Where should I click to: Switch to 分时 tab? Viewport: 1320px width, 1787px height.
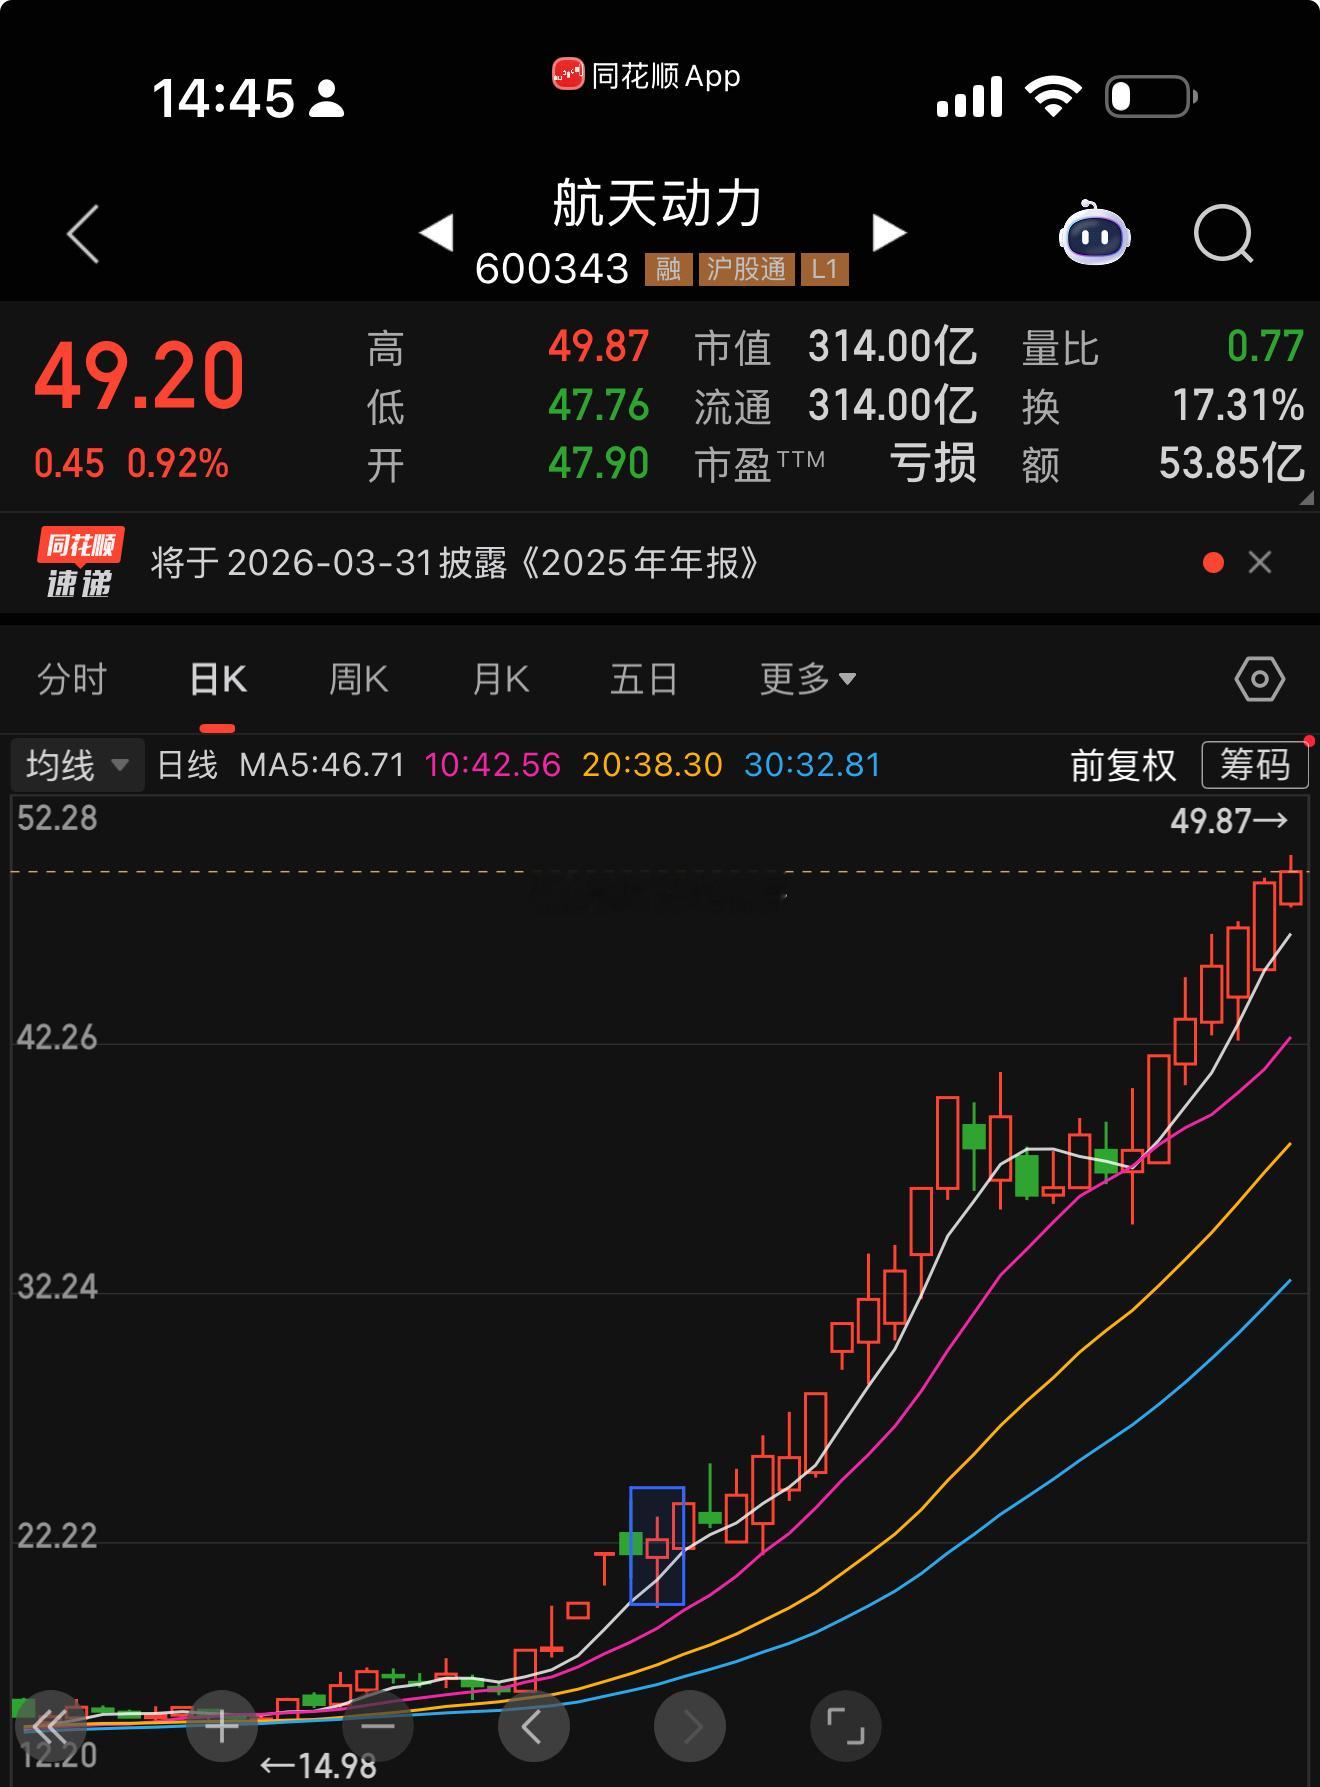pyautogui.click(x=72, y=680)
